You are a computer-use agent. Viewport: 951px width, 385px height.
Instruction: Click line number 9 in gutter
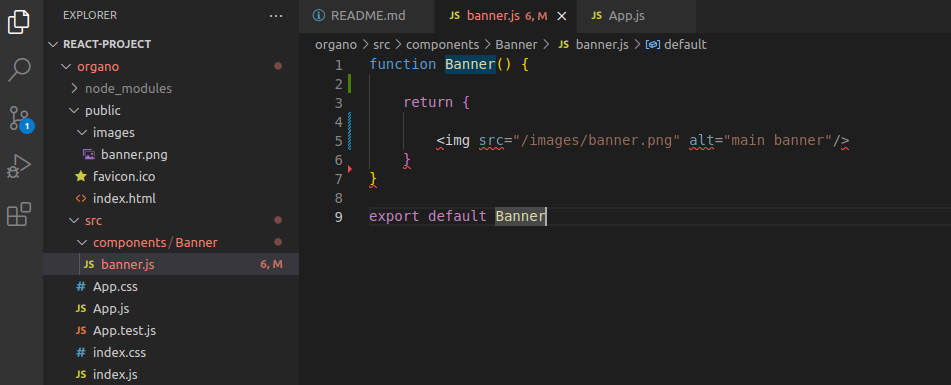[x=338, y=217]
